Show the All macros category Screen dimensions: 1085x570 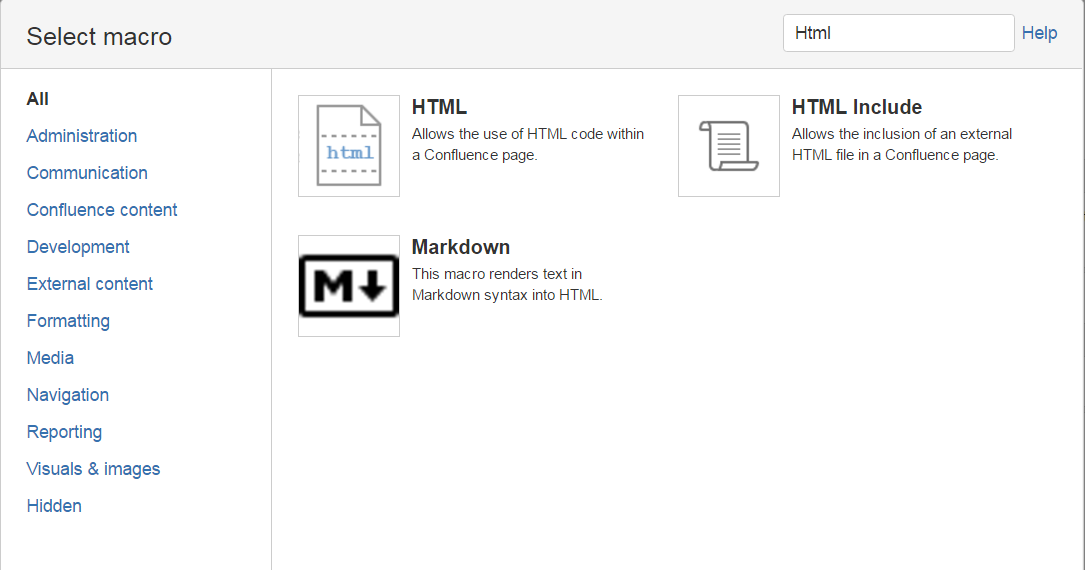pos(37,99)
